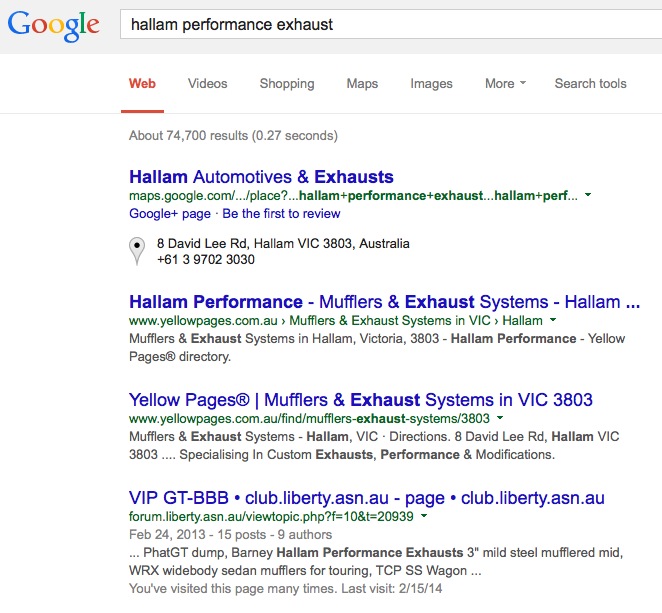Click You've visited this page many times text
662x613 pixels.
click(286, 589)
